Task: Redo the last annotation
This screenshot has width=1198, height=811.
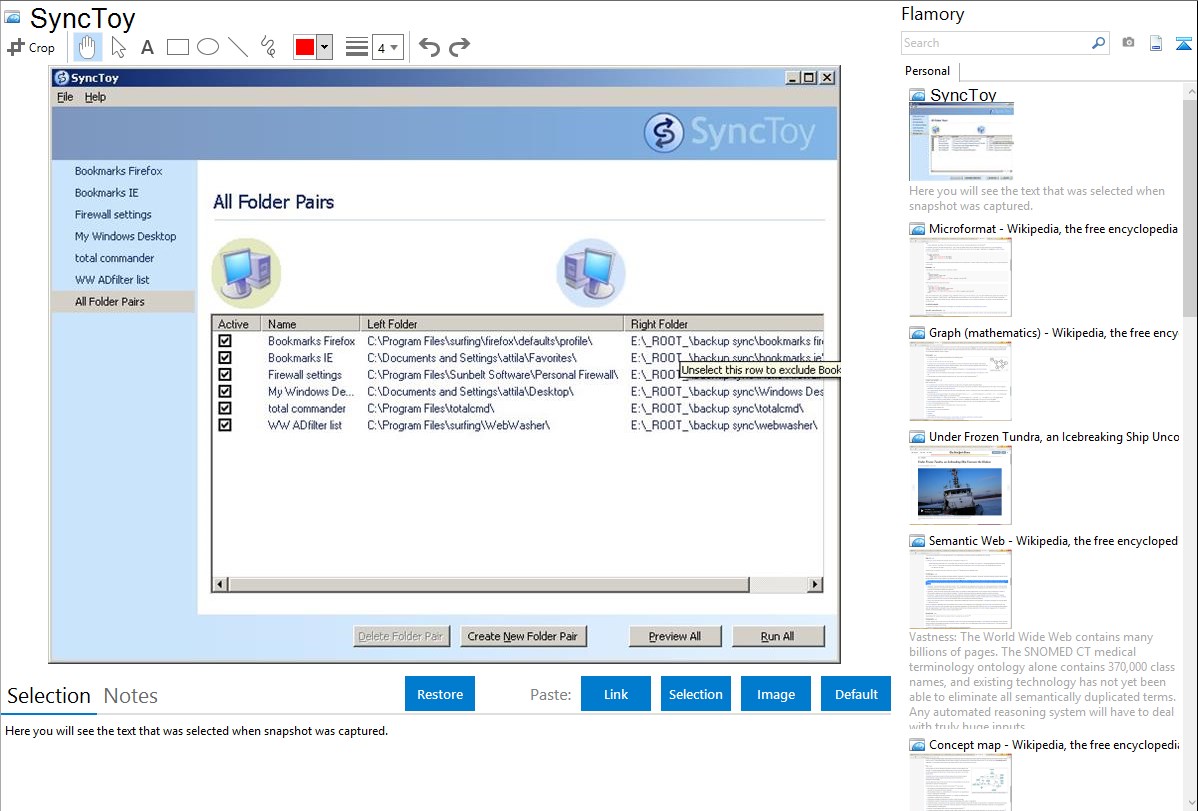Action: tap(459, 47)
